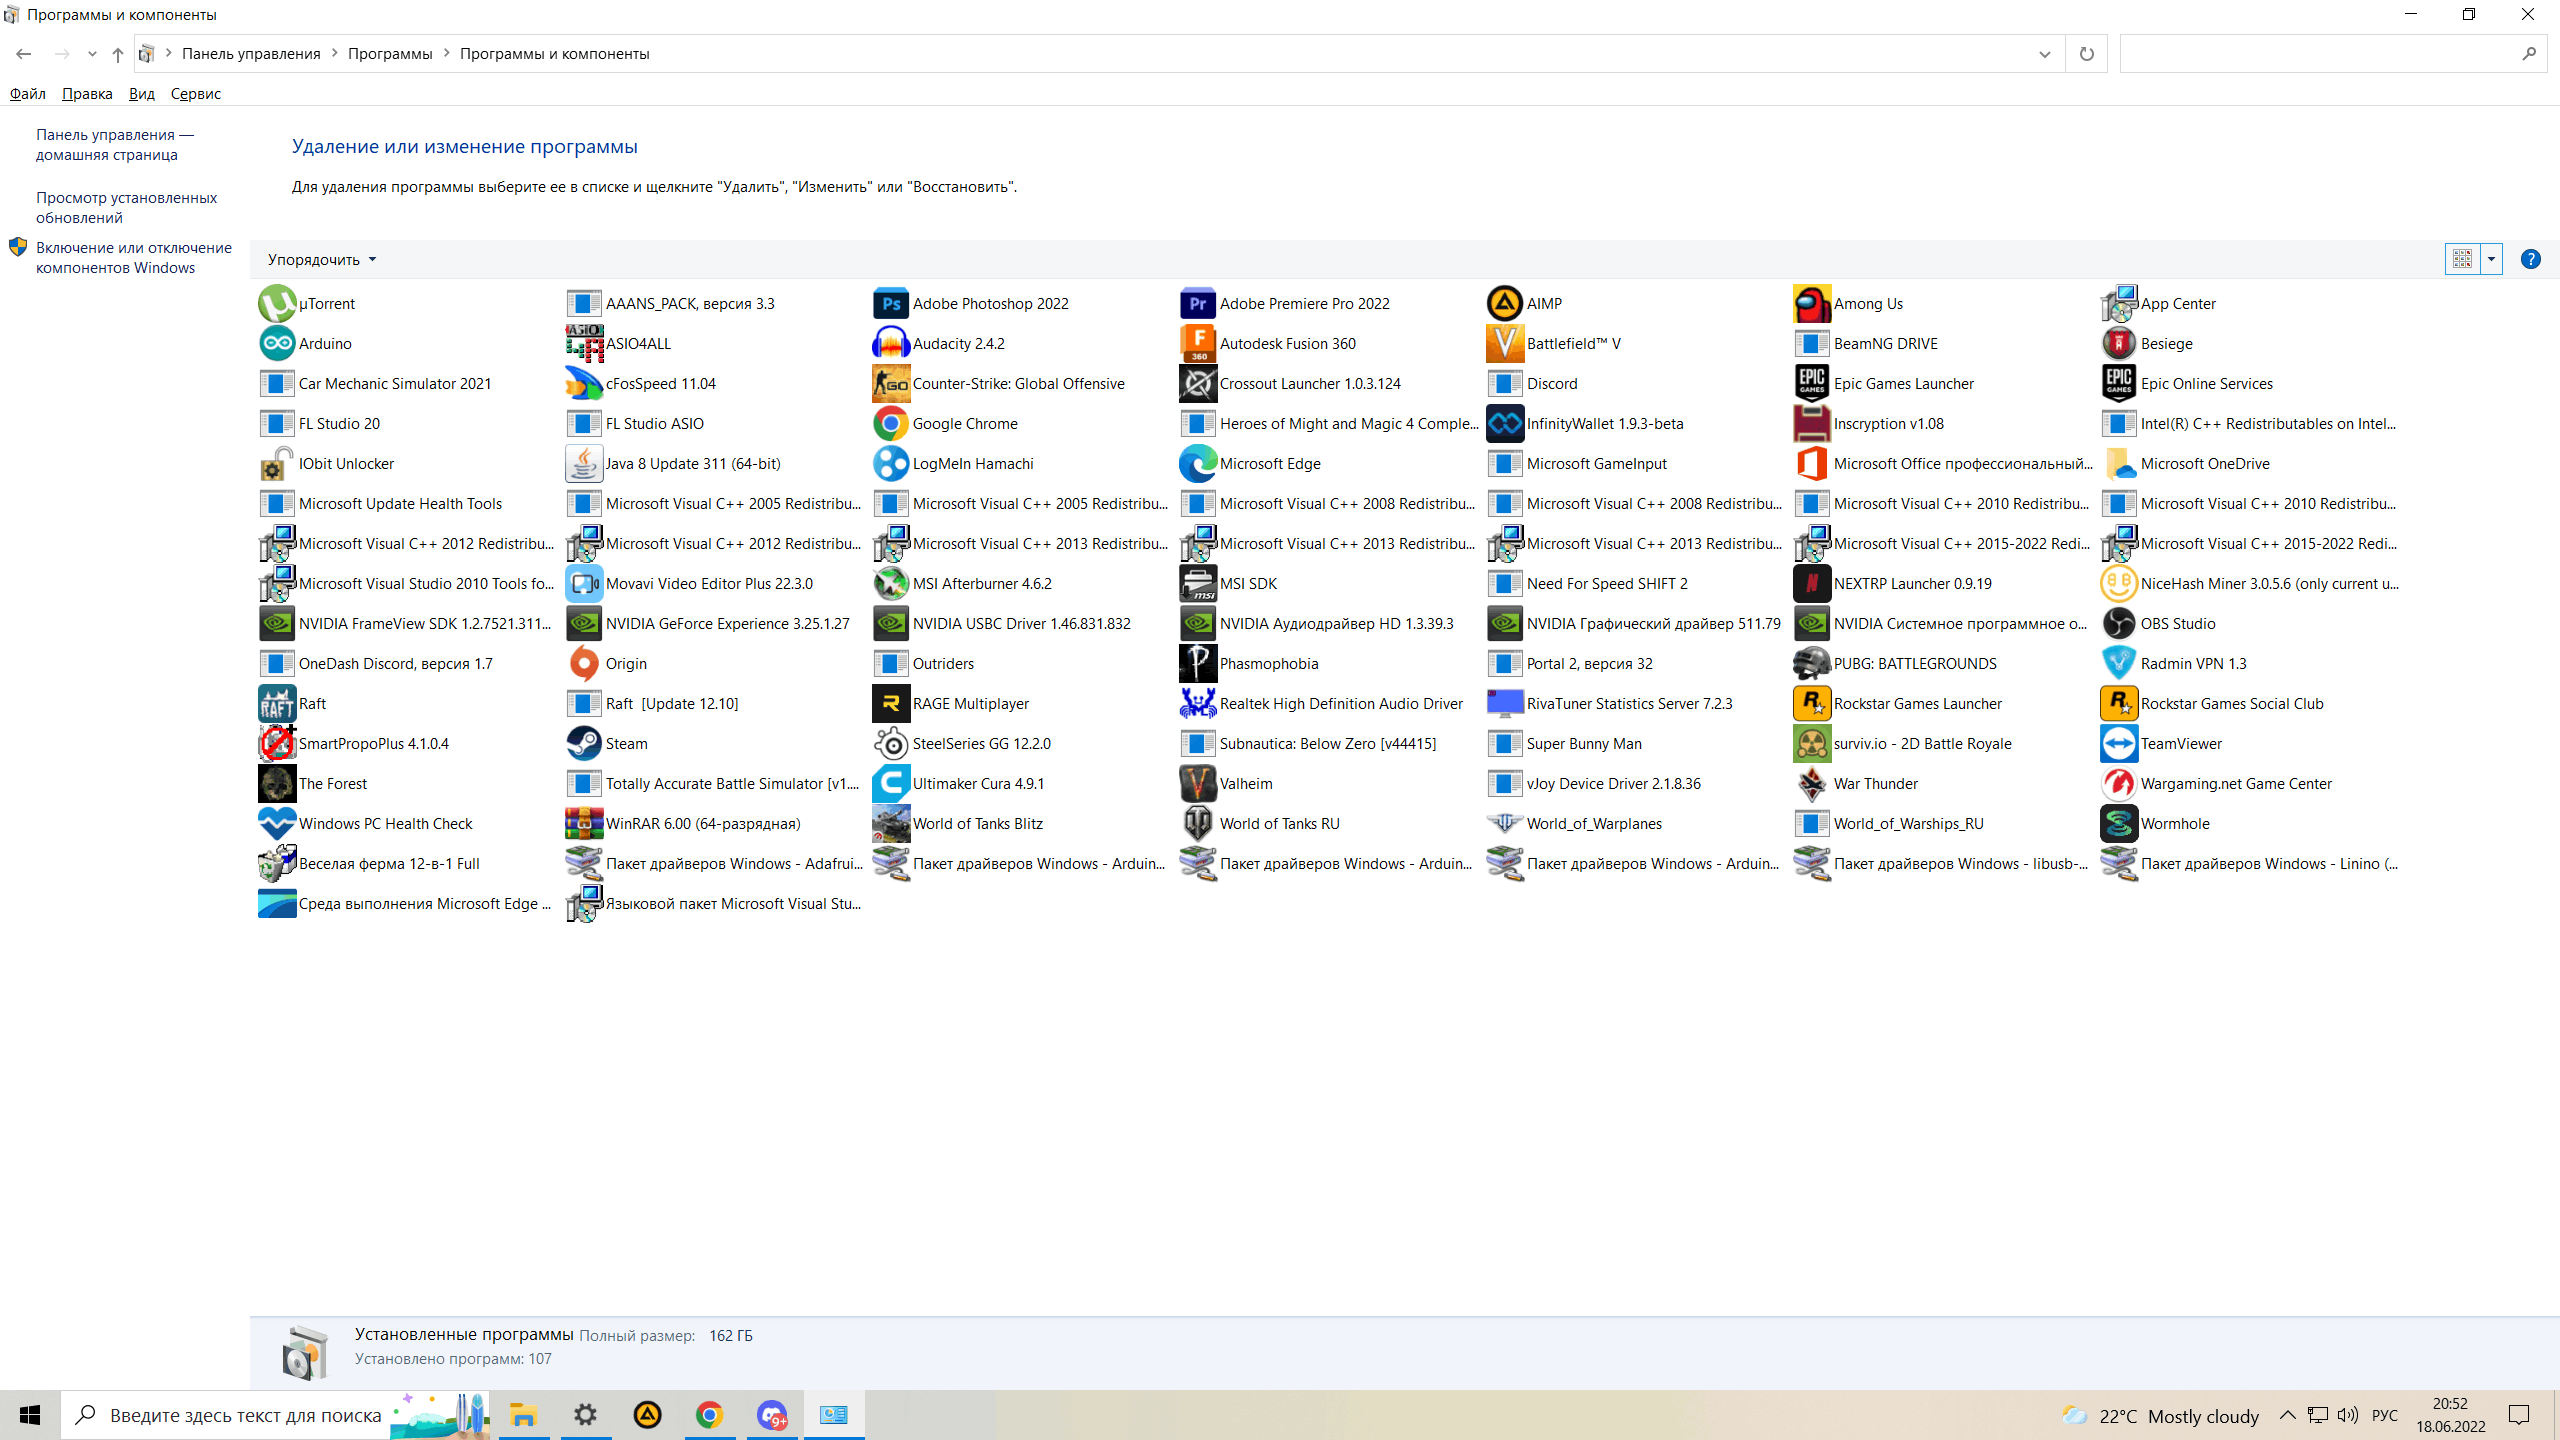2560x1440 pixels.
Task: Select the Microsoft Edge icon in list
Action: (x=1198, y=464)
